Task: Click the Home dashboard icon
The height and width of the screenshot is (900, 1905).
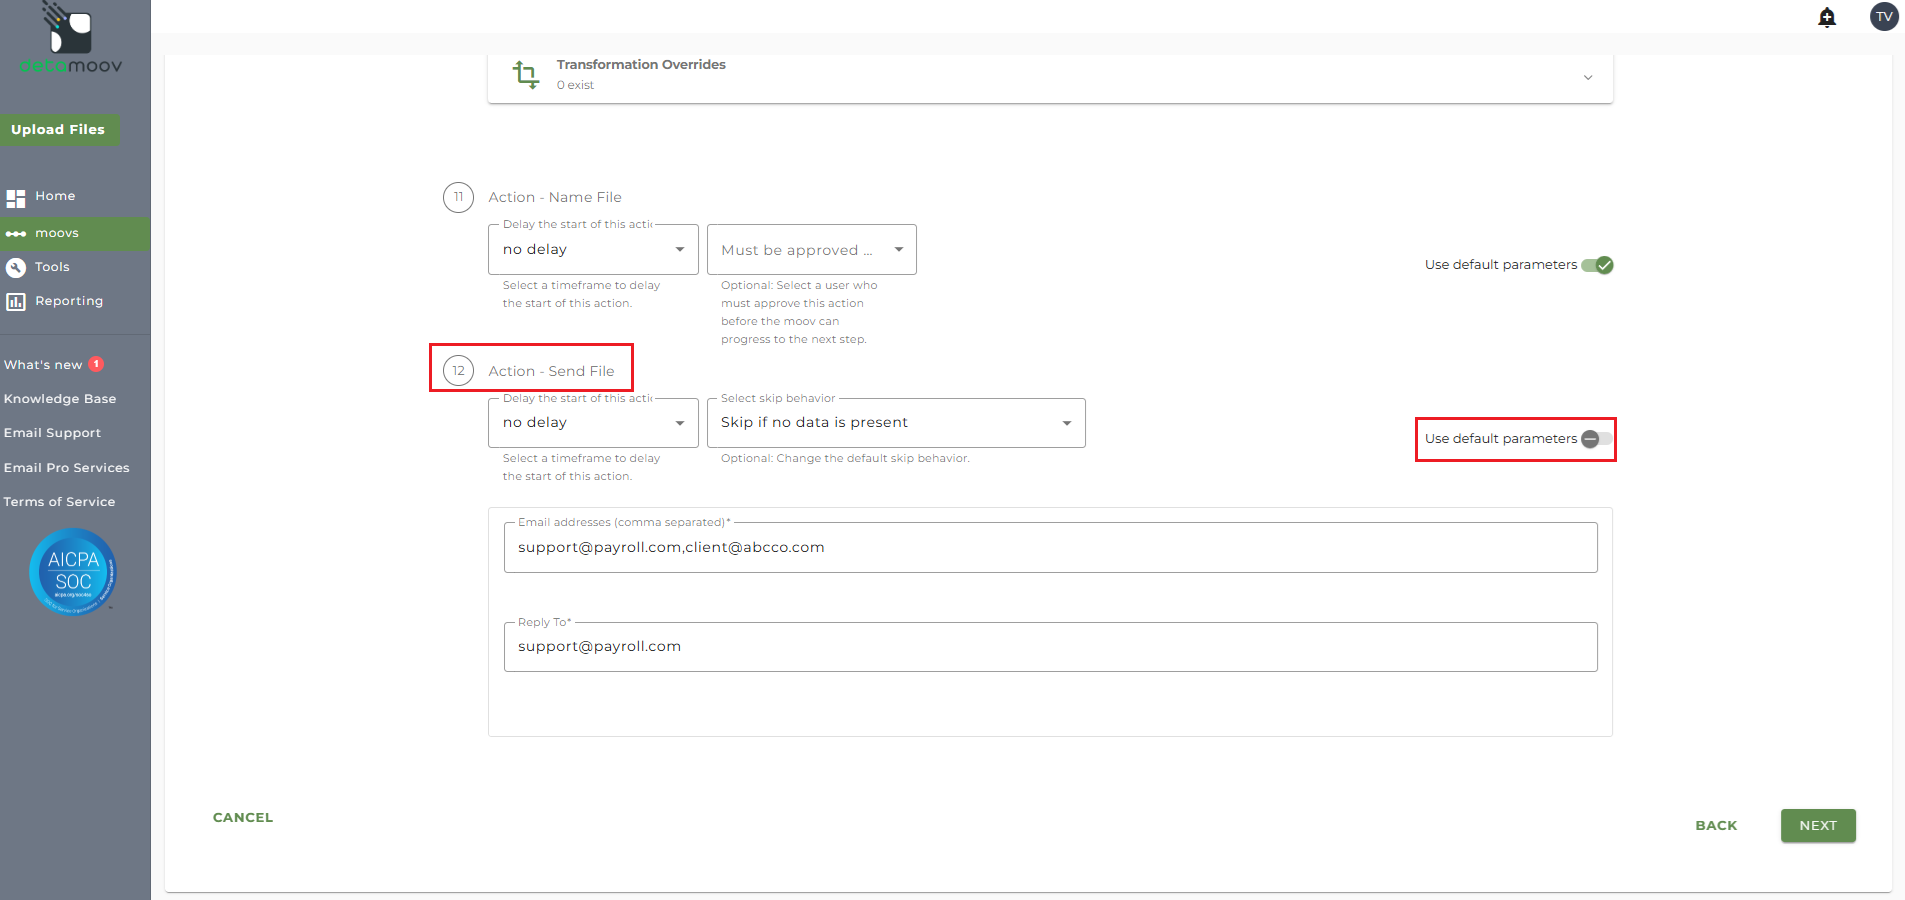Action: point(16,198)
